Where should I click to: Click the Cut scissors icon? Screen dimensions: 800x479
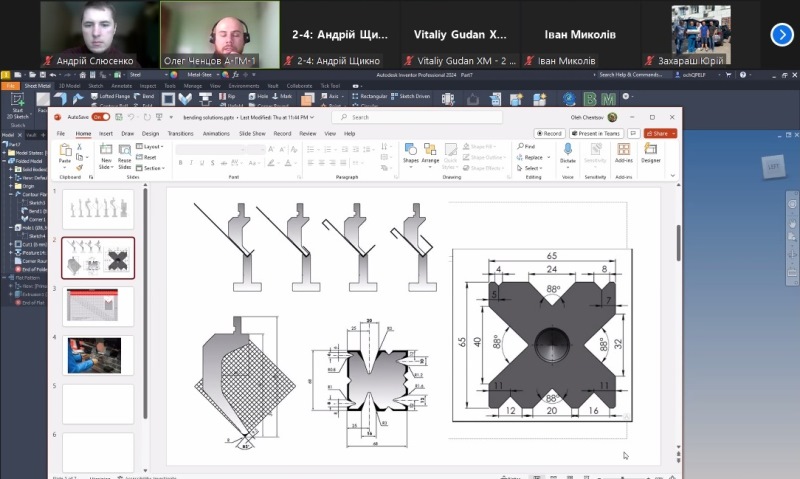click(80, 146)
